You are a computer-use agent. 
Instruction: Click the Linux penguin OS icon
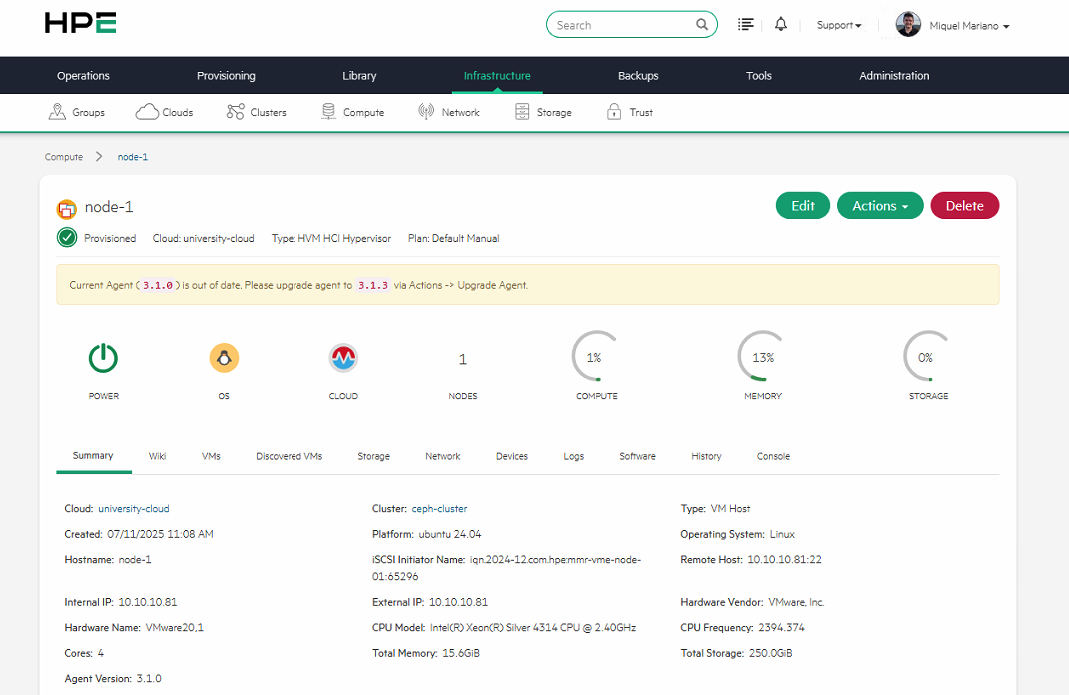[224, 358]
